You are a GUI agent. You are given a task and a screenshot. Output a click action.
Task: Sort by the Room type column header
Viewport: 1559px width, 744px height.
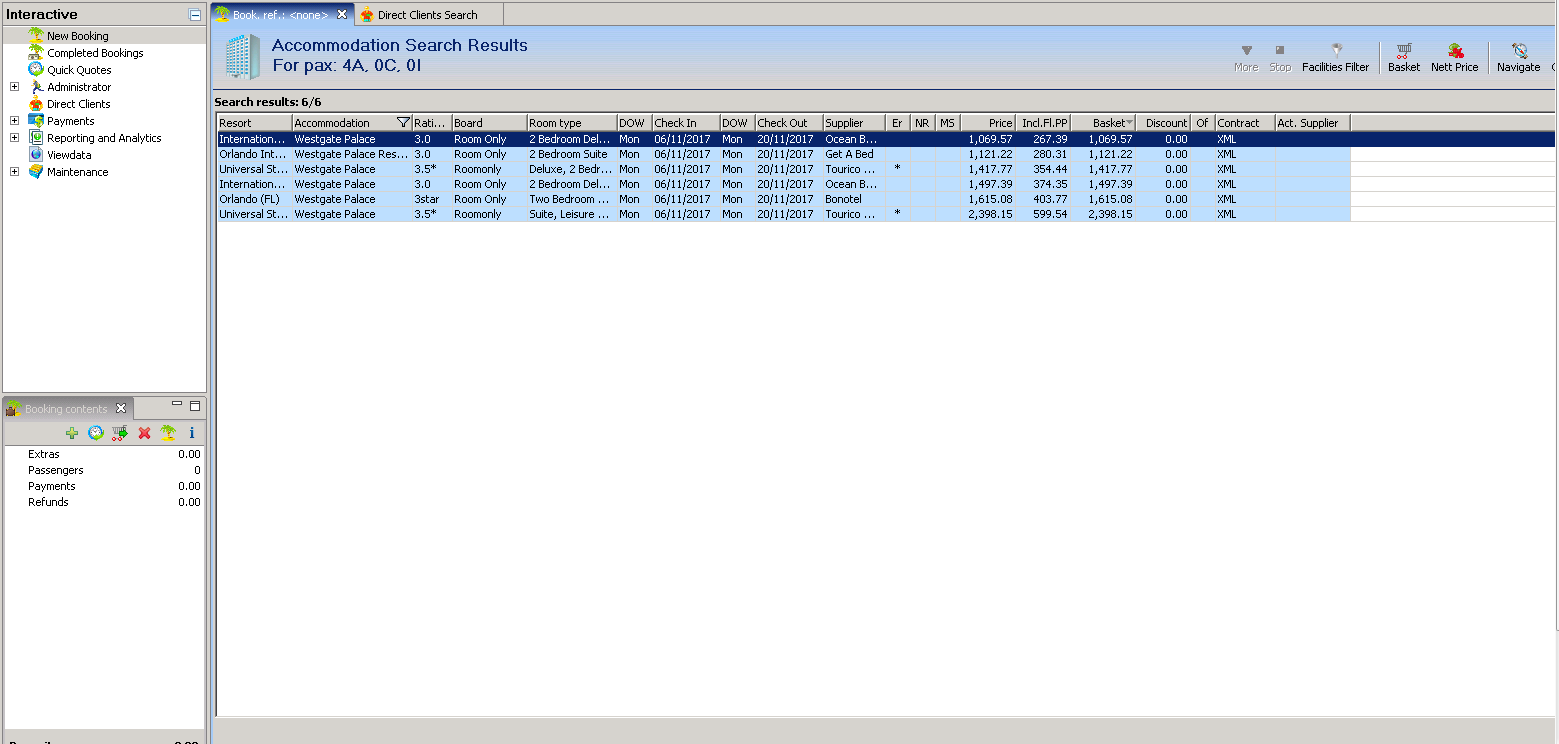tap(572, 123)
